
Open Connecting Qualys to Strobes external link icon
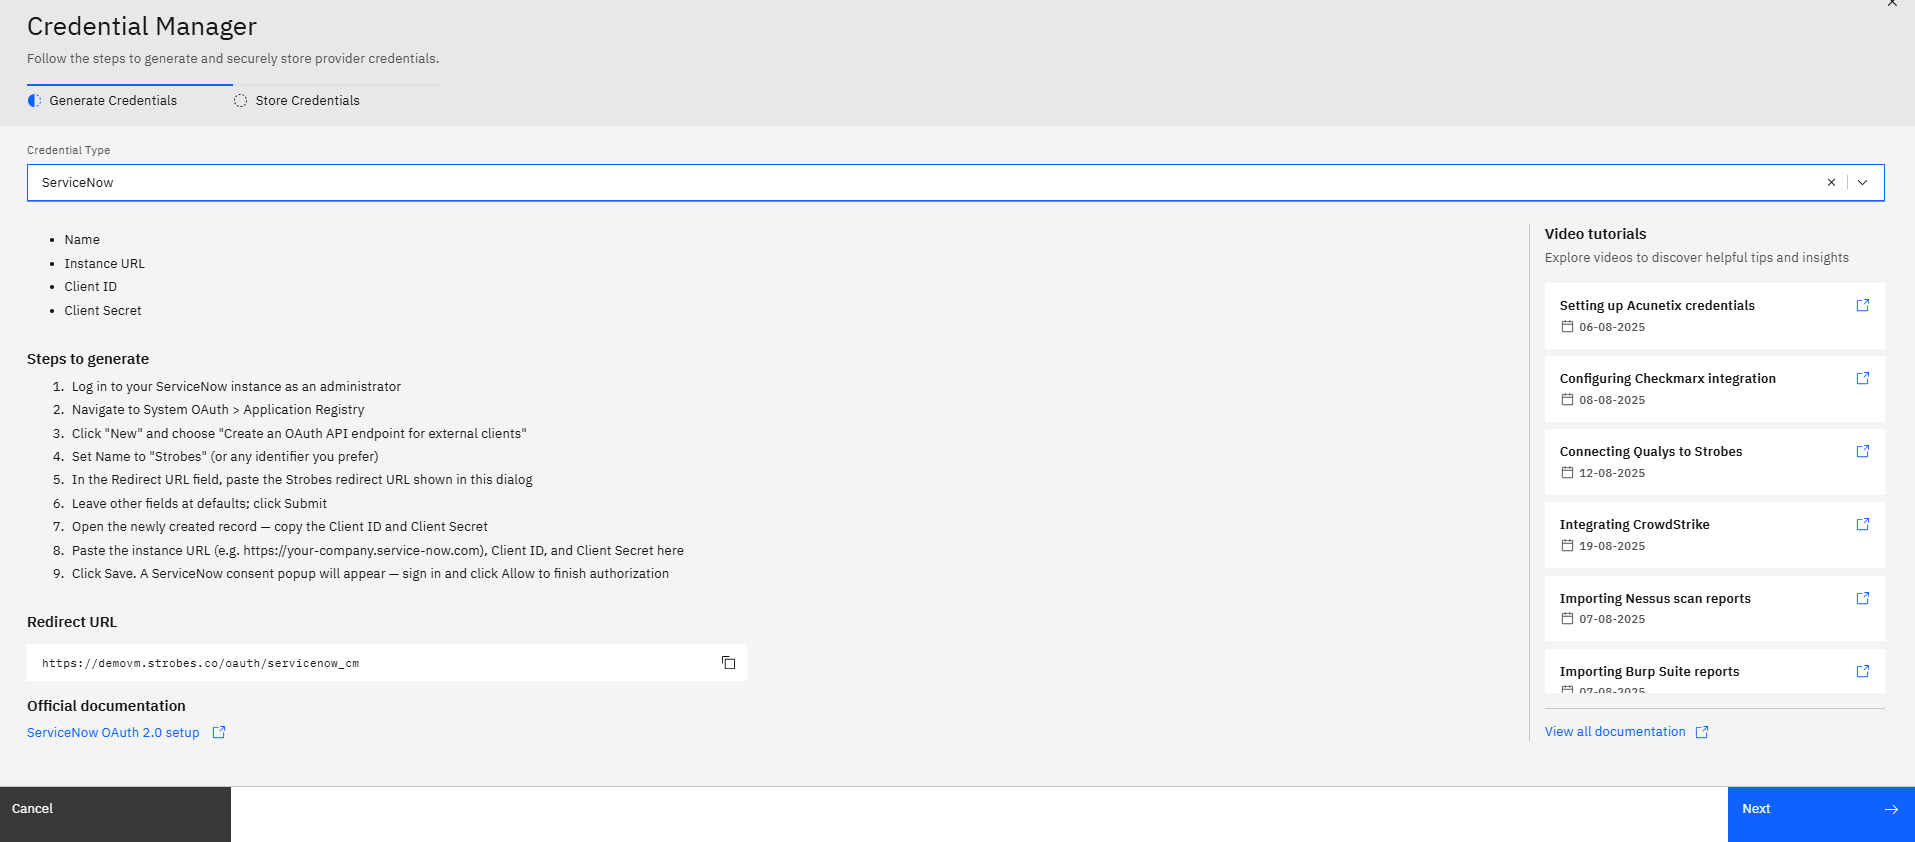pos(1863,451)
